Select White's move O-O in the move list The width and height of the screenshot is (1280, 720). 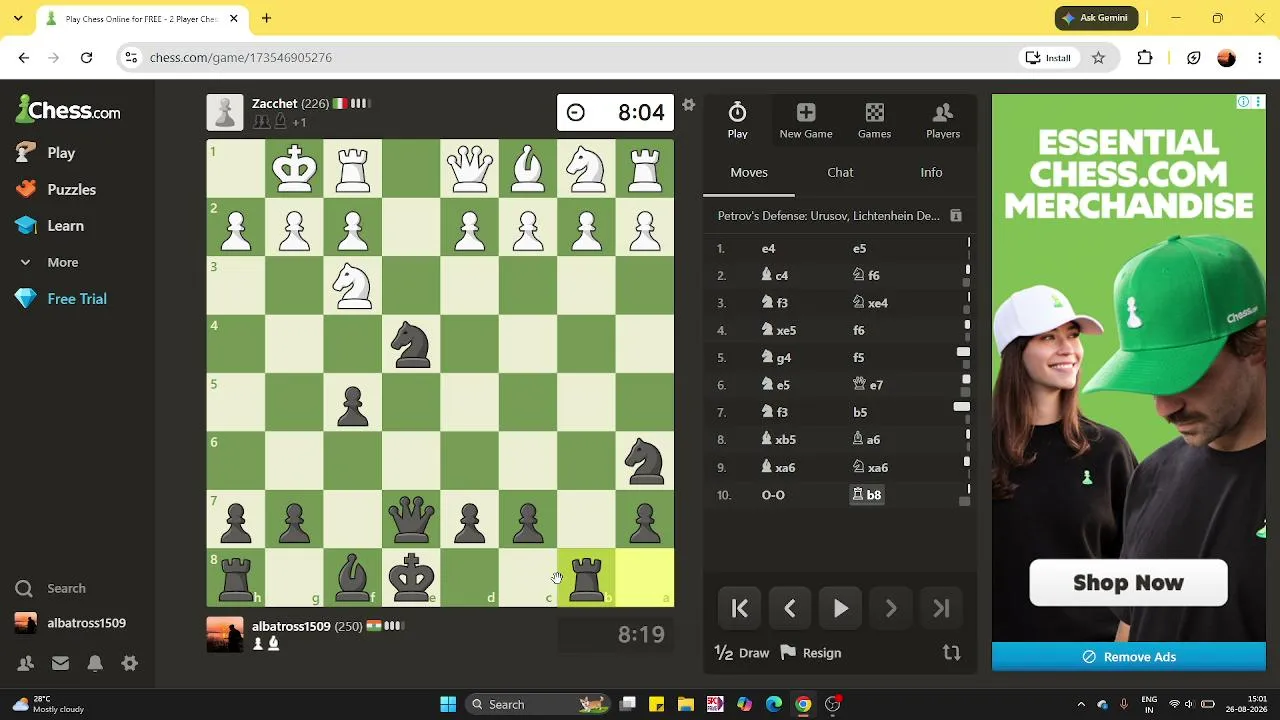point(773,495)
